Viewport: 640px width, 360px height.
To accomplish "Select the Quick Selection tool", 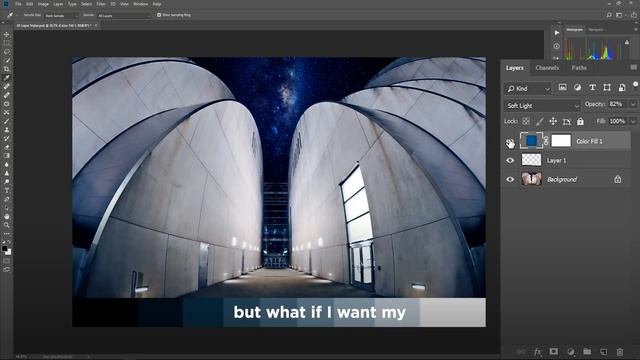I will point(7,60).
